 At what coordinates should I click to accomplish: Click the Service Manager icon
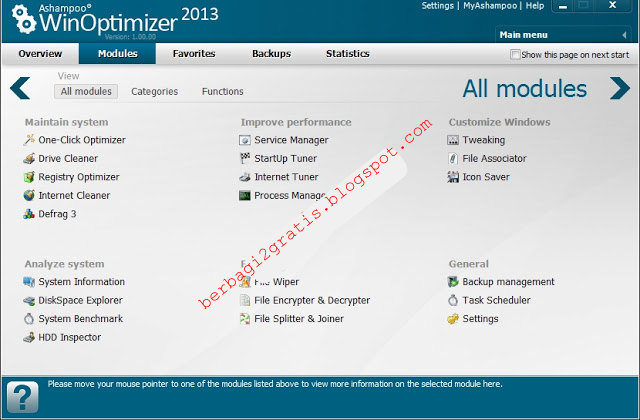245,140
